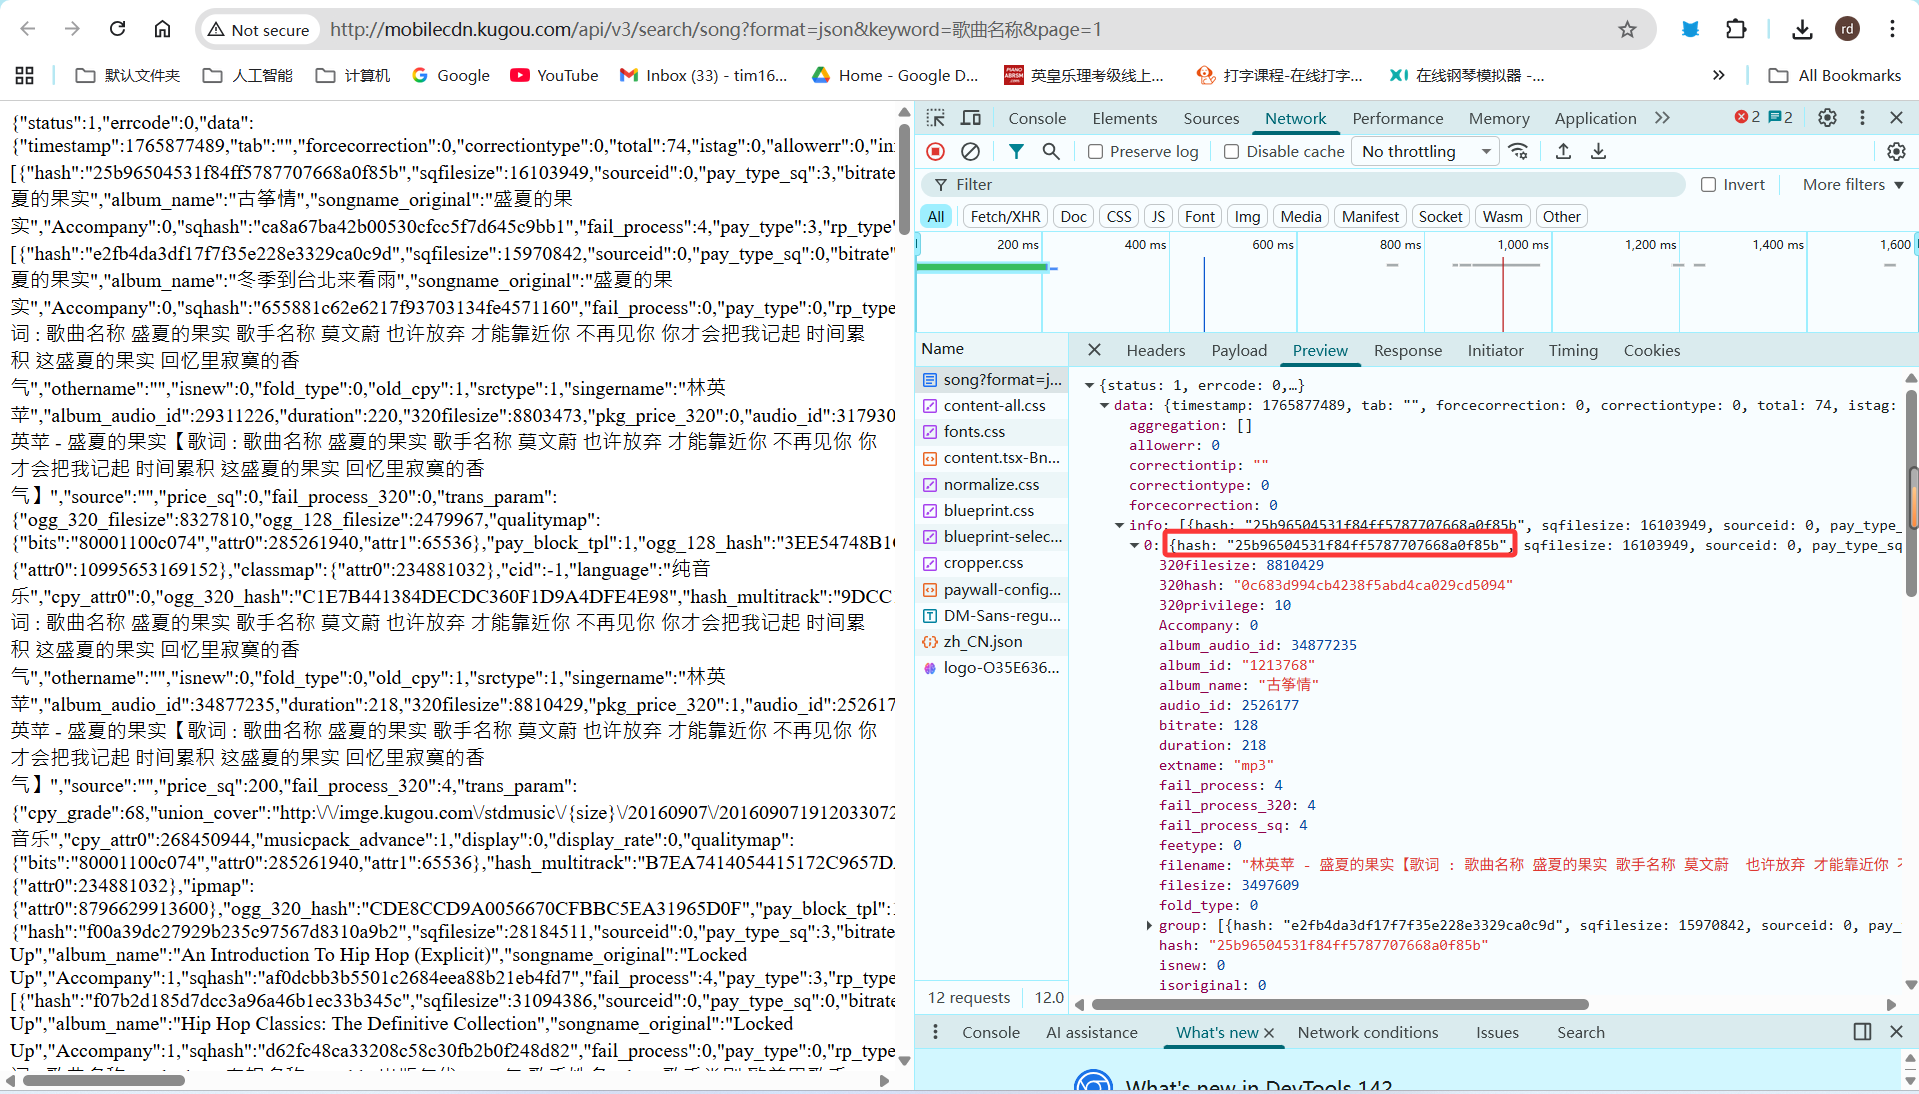The image size is (1919, 1094).
Task: Filter requests by CSS type
Action: [1119, 216]
